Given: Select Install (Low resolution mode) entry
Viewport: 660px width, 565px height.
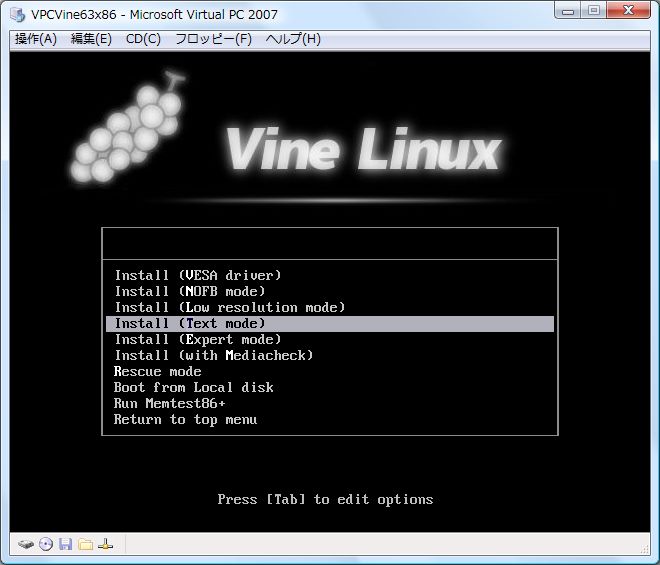Looking at the screenshot, I should click(330, 307).
